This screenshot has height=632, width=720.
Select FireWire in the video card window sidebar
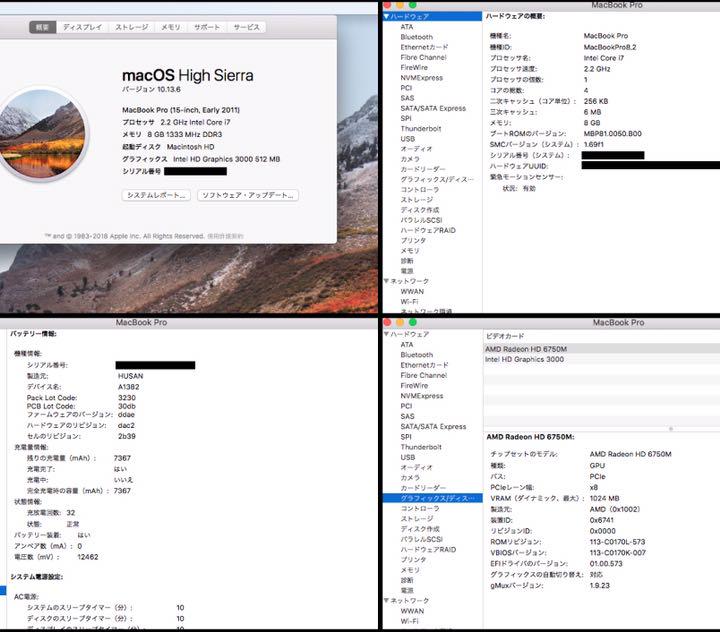point(414,385)
